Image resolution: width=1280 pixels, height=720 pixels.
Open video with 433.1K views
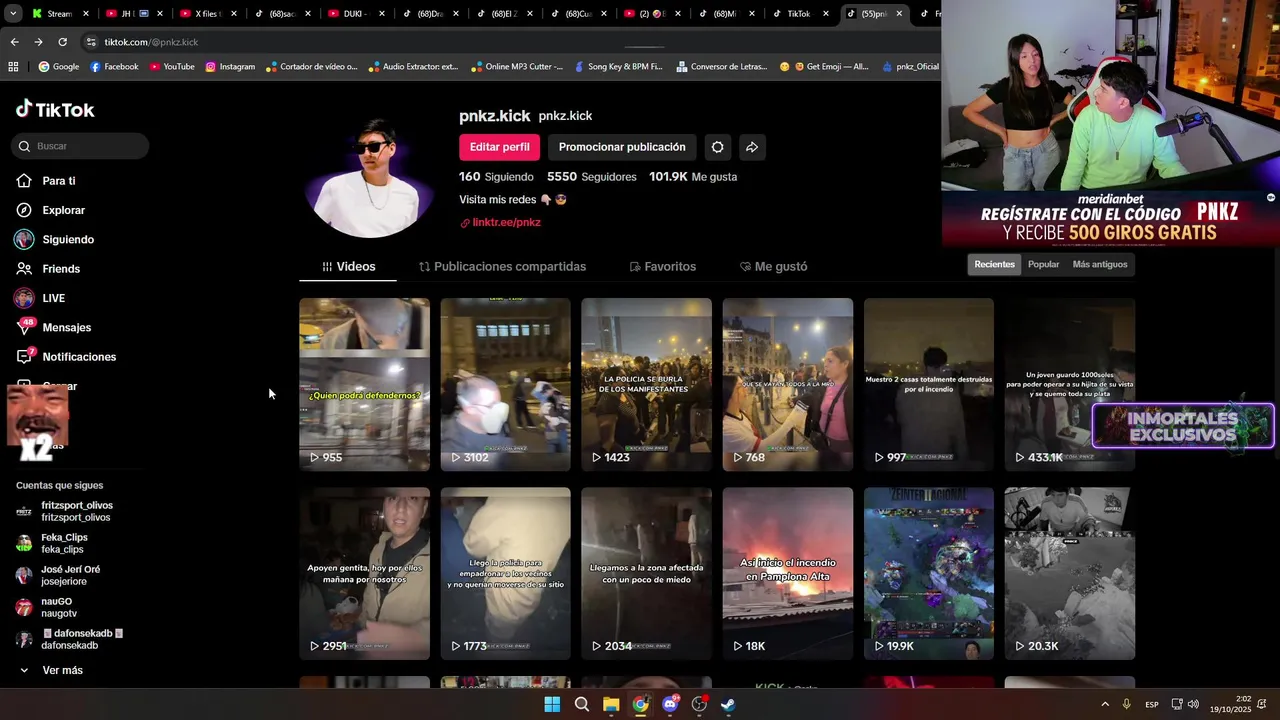coord(1069,384)
